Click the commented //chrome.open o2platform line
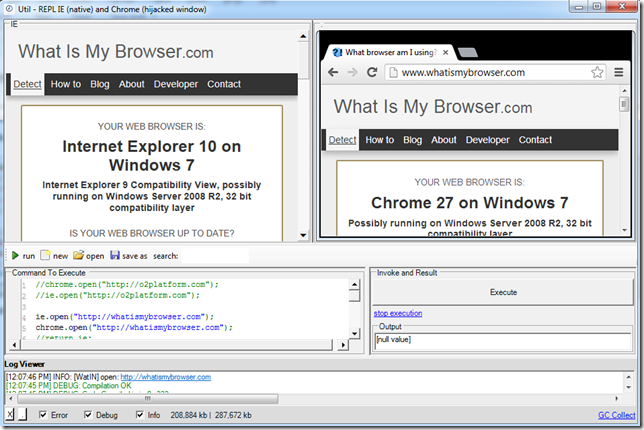Image resolution: width=644 pixels, height=430 pixels. (127, 284)
